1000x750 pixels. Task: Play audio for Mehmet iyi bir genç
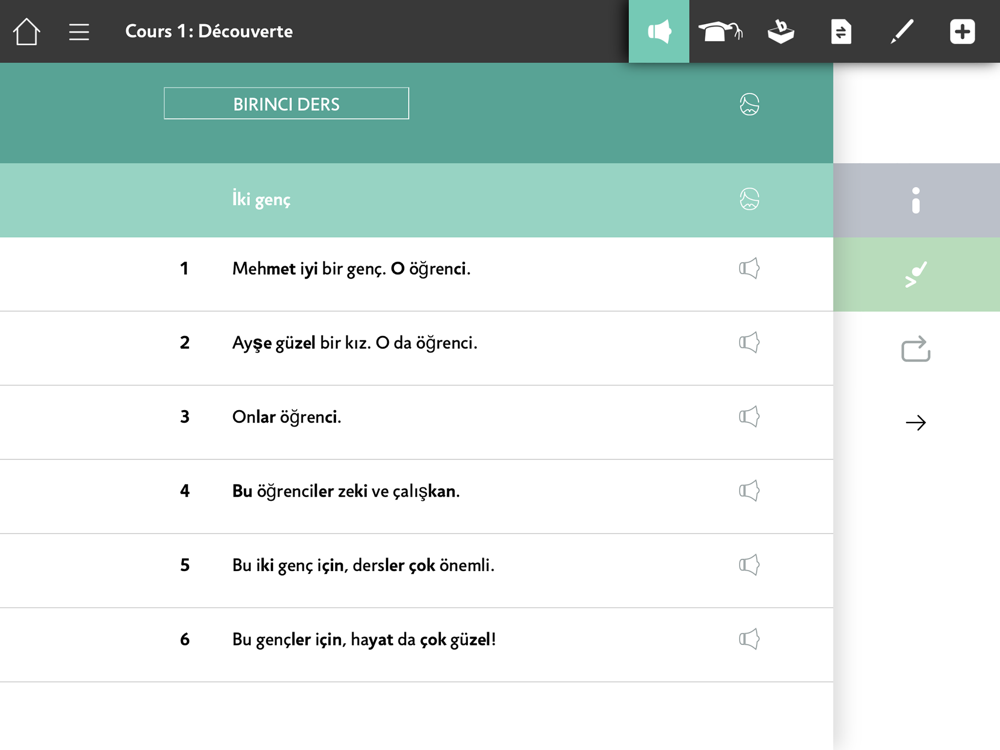pyautogui.click(x=749, y=268)
